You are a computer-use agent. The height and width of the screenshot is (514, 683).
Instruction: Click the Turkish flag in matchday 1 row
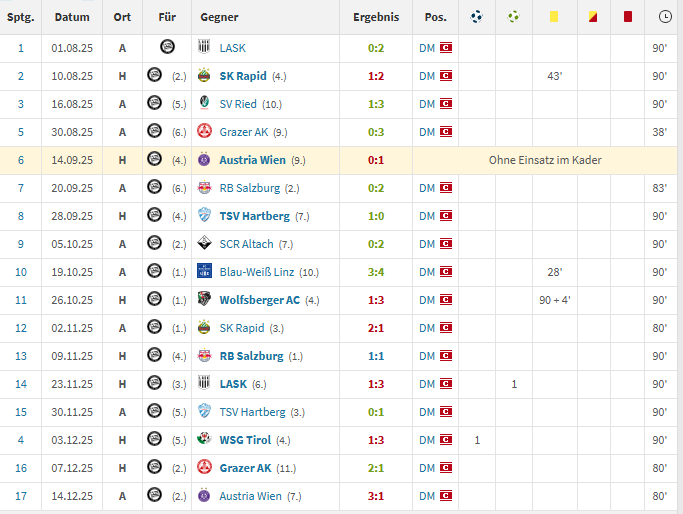(446, 48)
